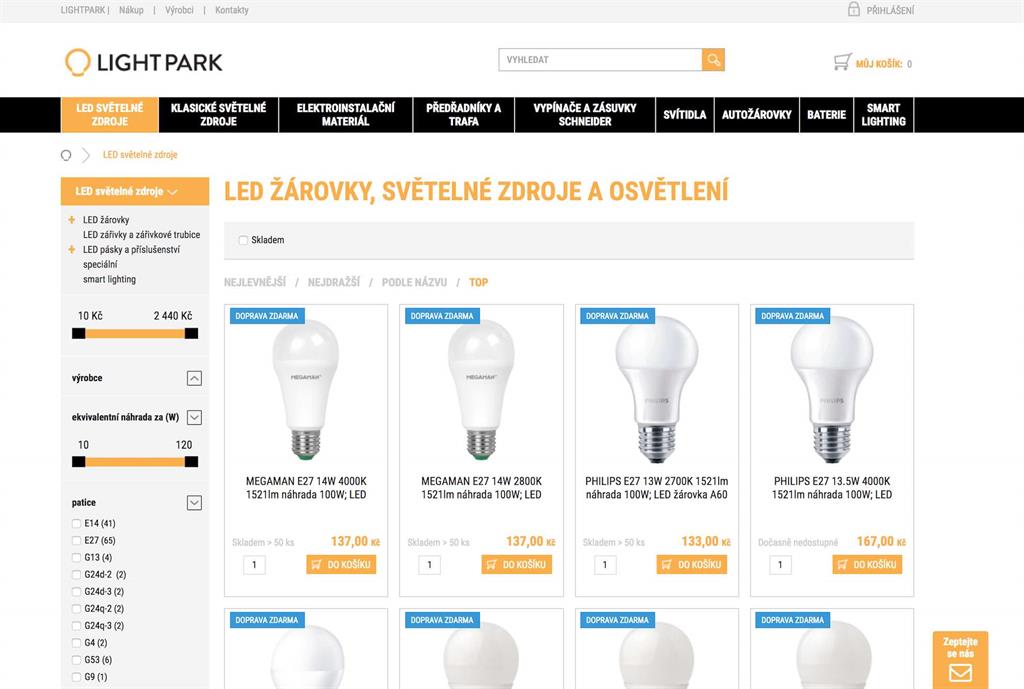Check the E27 (65) socket filter

(76, 540)
